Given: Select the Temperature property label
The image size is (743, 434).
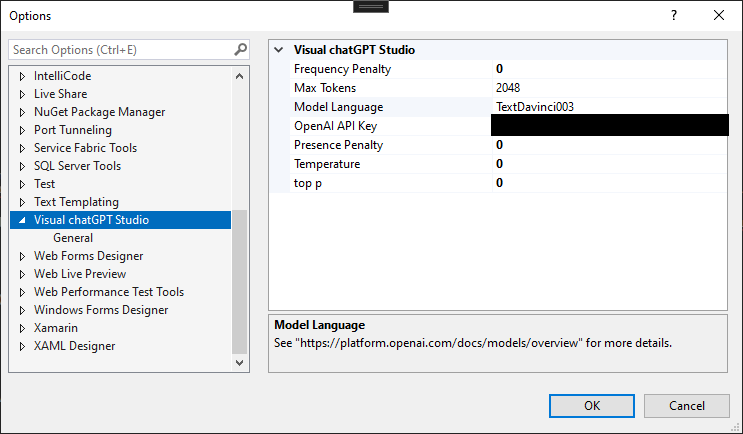Looking at the screenshot, I should [327, 163].
